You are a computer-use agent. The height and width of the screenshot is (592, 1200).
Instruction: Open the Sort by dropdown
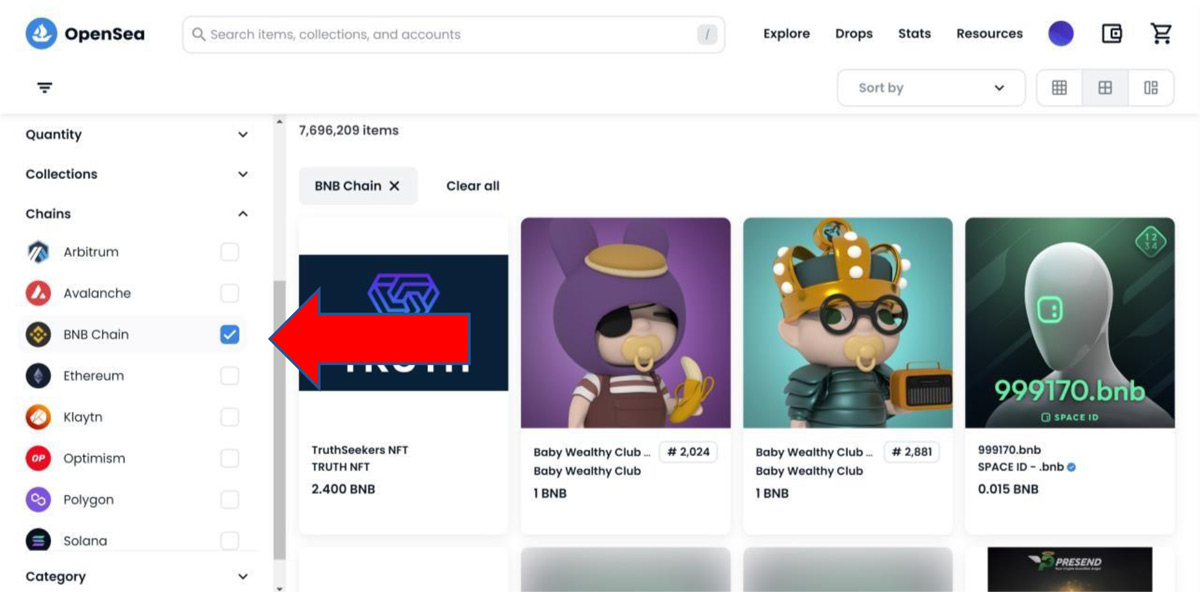point(930,88)
